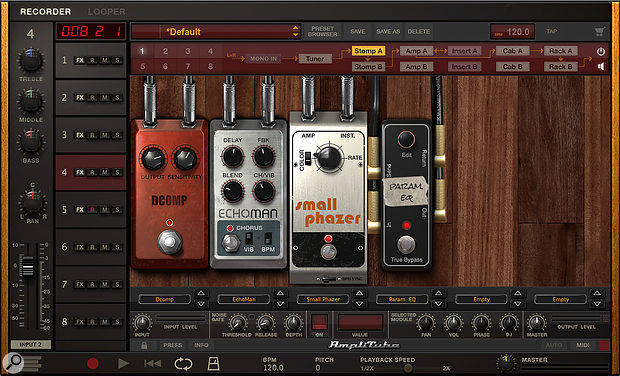Viewport: 620px width, 376px height.
Task: Click the PLAYBACK SPEED slider
Action: [408, 368]
